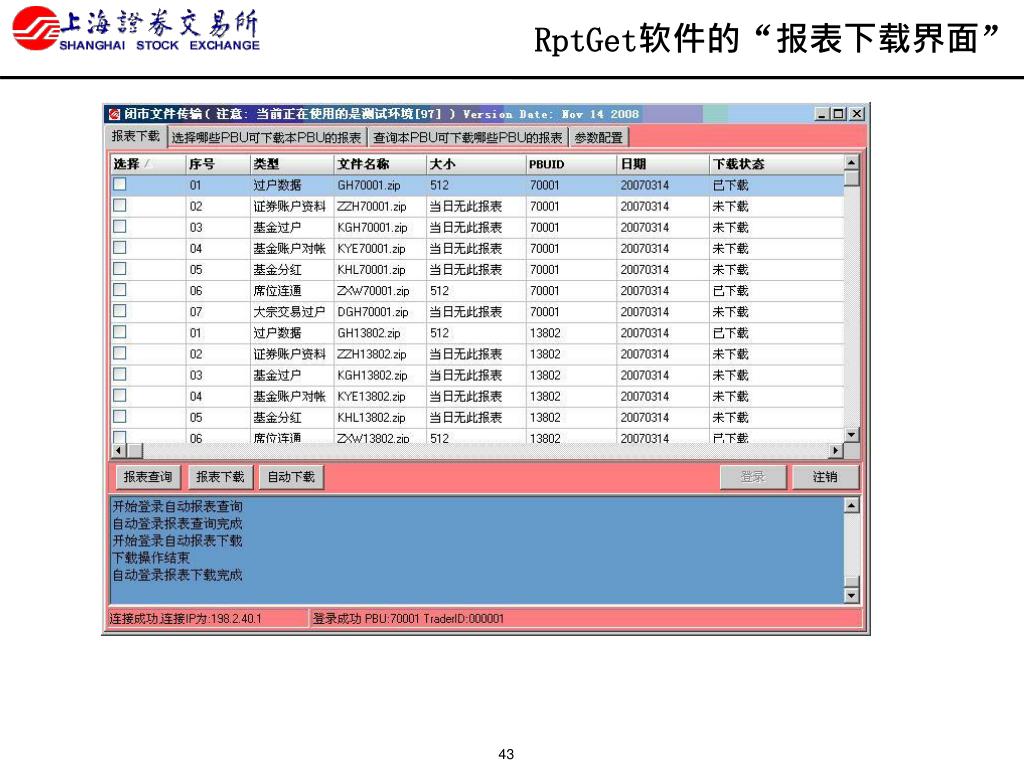Screen dimensions: 1024x768
Task: Click log line 自动登录报表下载完成
Action: click(x=177, y=575)
